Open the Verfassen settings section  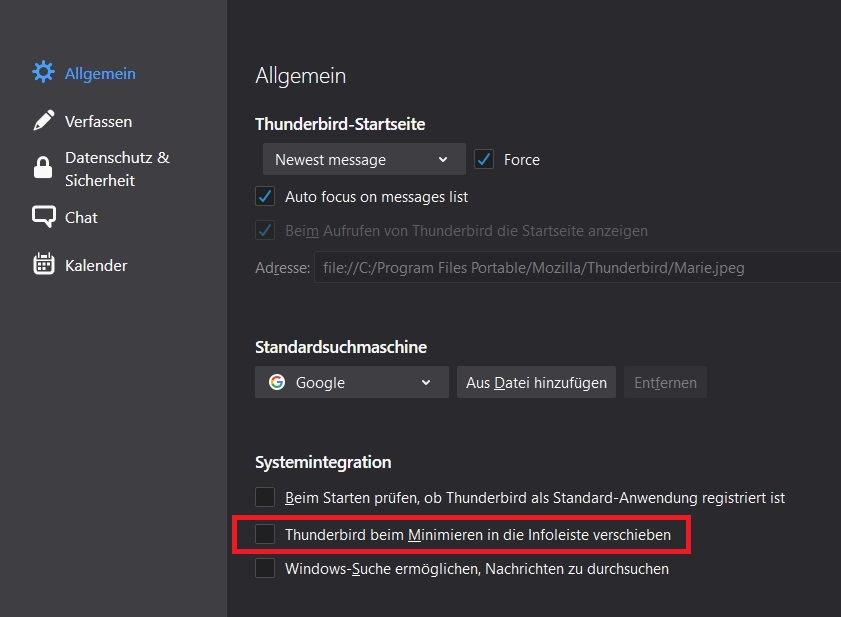click(x=98, y=121)
